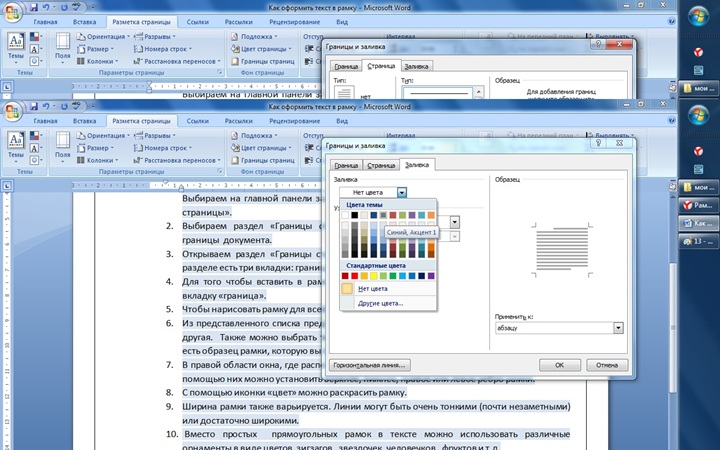Open the Ориентация dropdown in the lower window
This screenshot has width=720, height=450.
click(103, 135)
